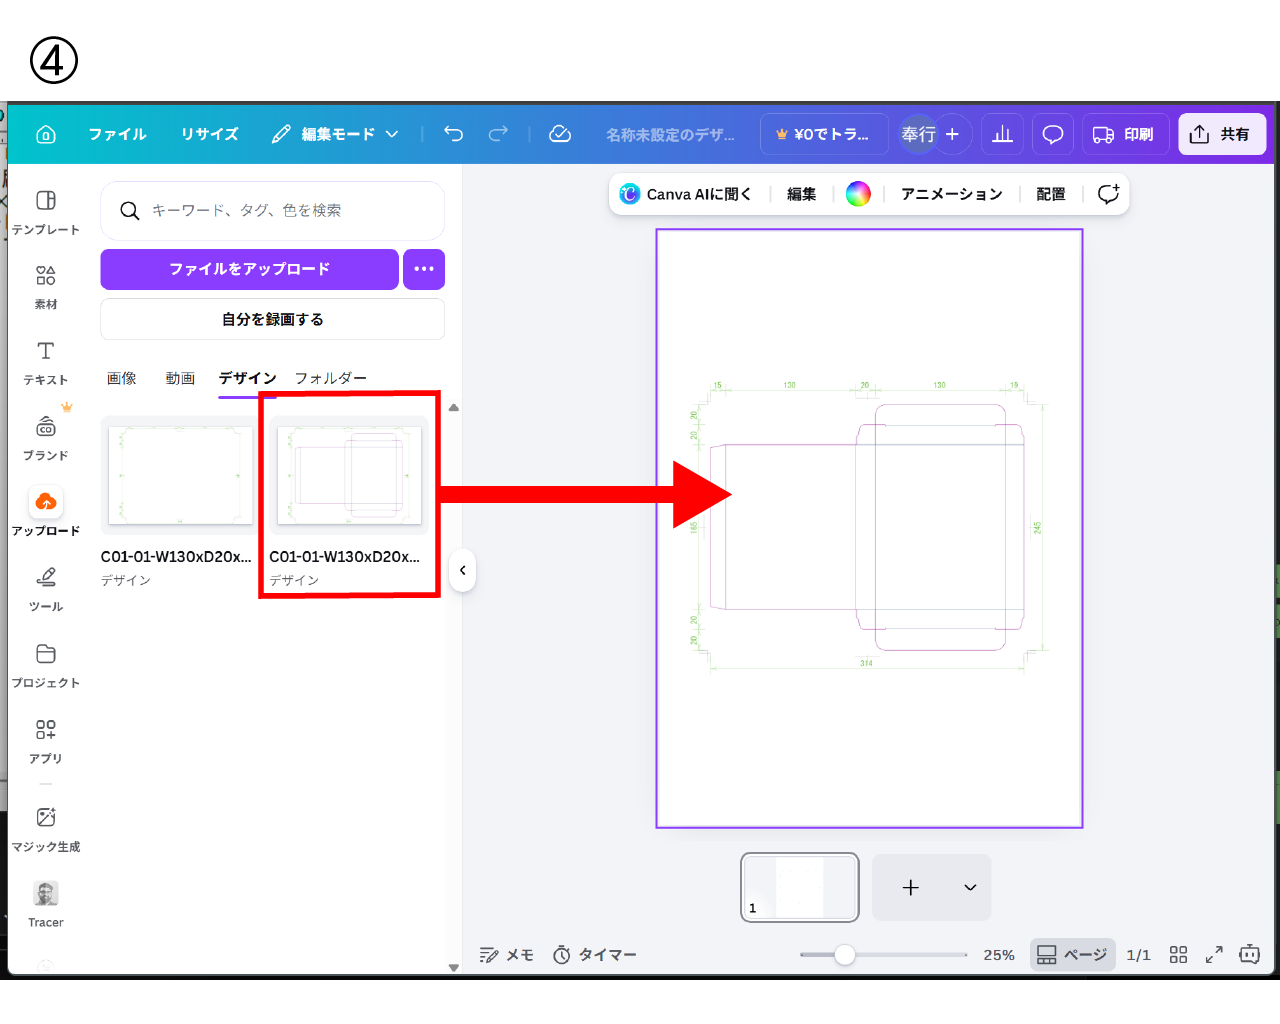The height and width of the screenshot is (1024, 1280).
Task: Switch to the 画像 tab
Action: point(122,378)
